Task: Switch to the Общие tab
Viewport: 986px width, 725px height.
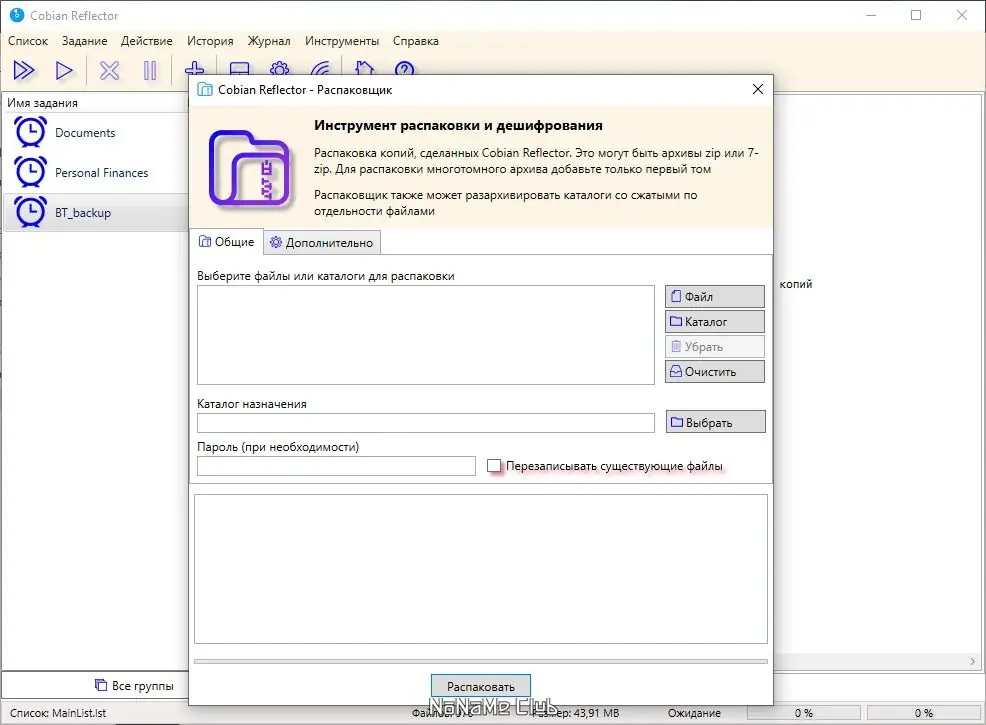Action: point(226,242)
